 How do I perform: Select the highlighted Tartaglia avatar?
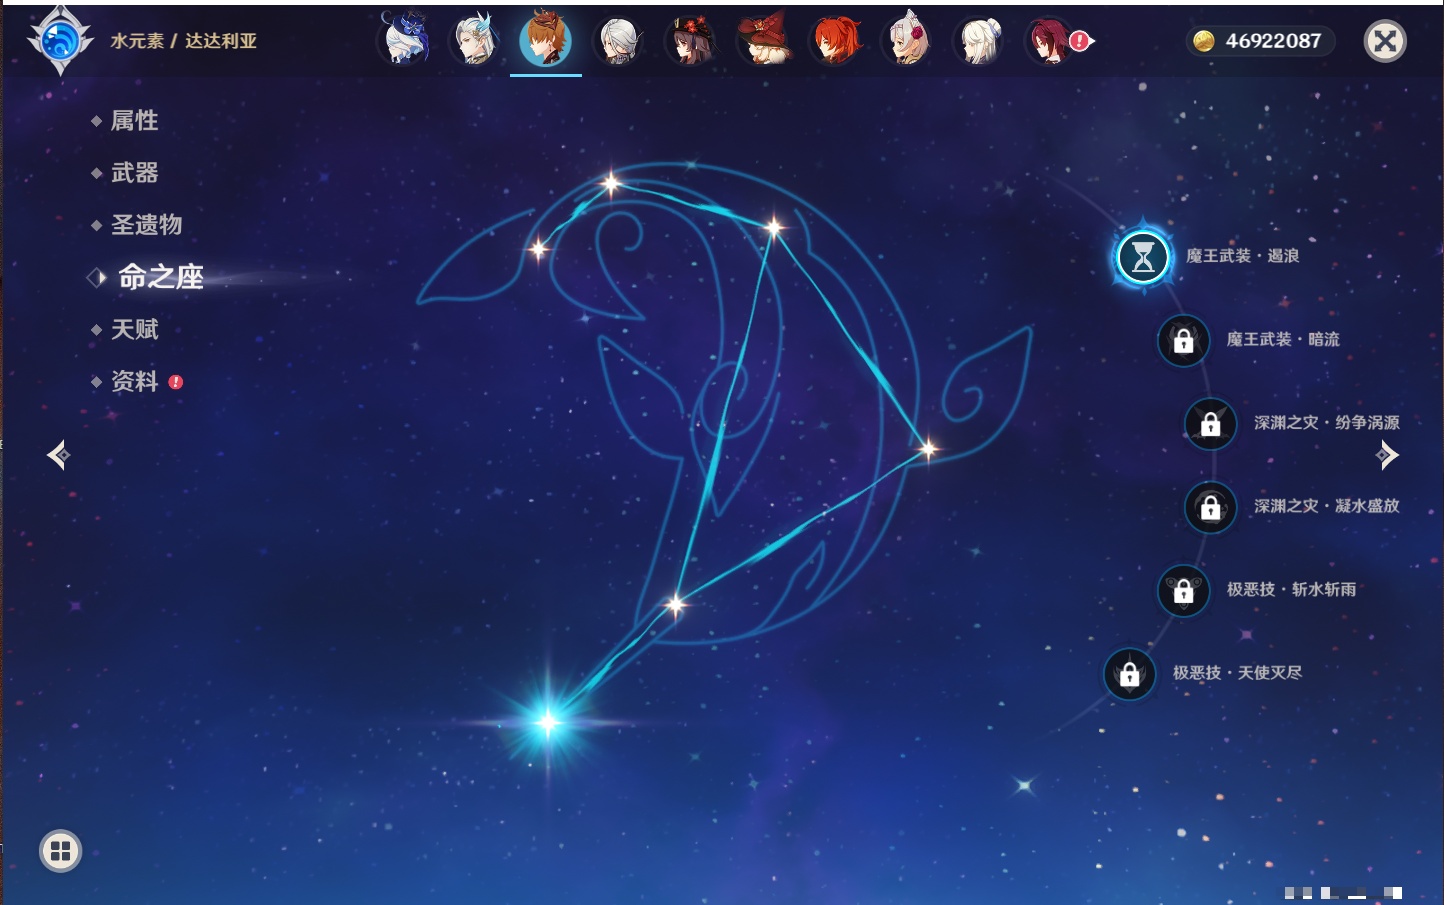(x=546, y=40)
